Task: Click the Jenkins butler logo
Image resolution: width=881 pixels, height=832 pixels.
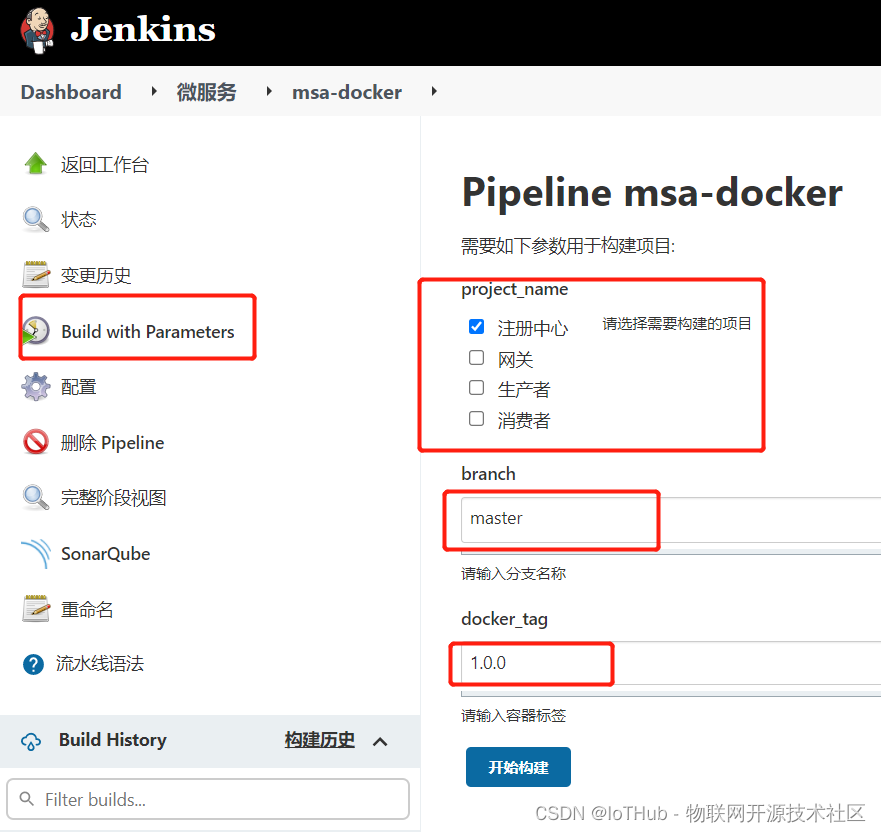Action: (x=37, y=30)
